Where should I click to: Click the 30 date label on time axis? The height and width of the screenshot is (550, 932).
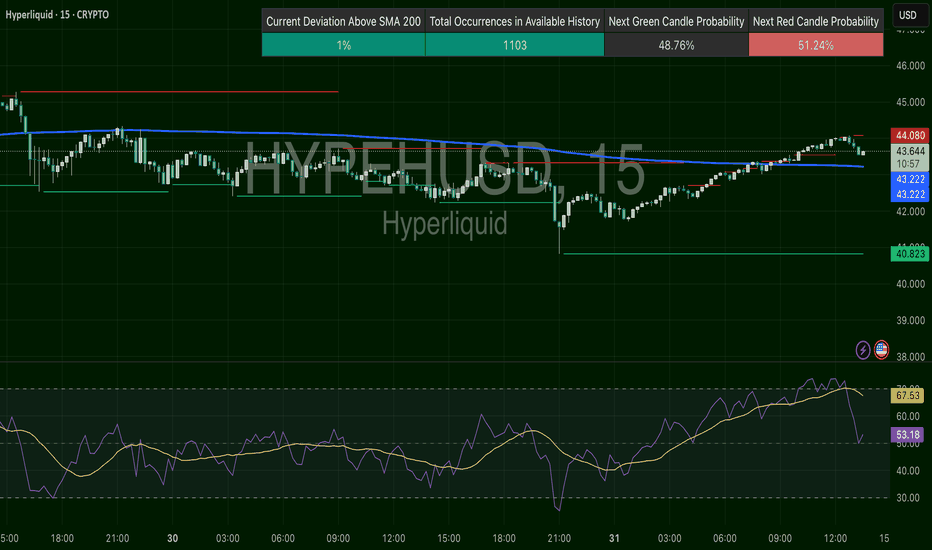click(172, 538)
